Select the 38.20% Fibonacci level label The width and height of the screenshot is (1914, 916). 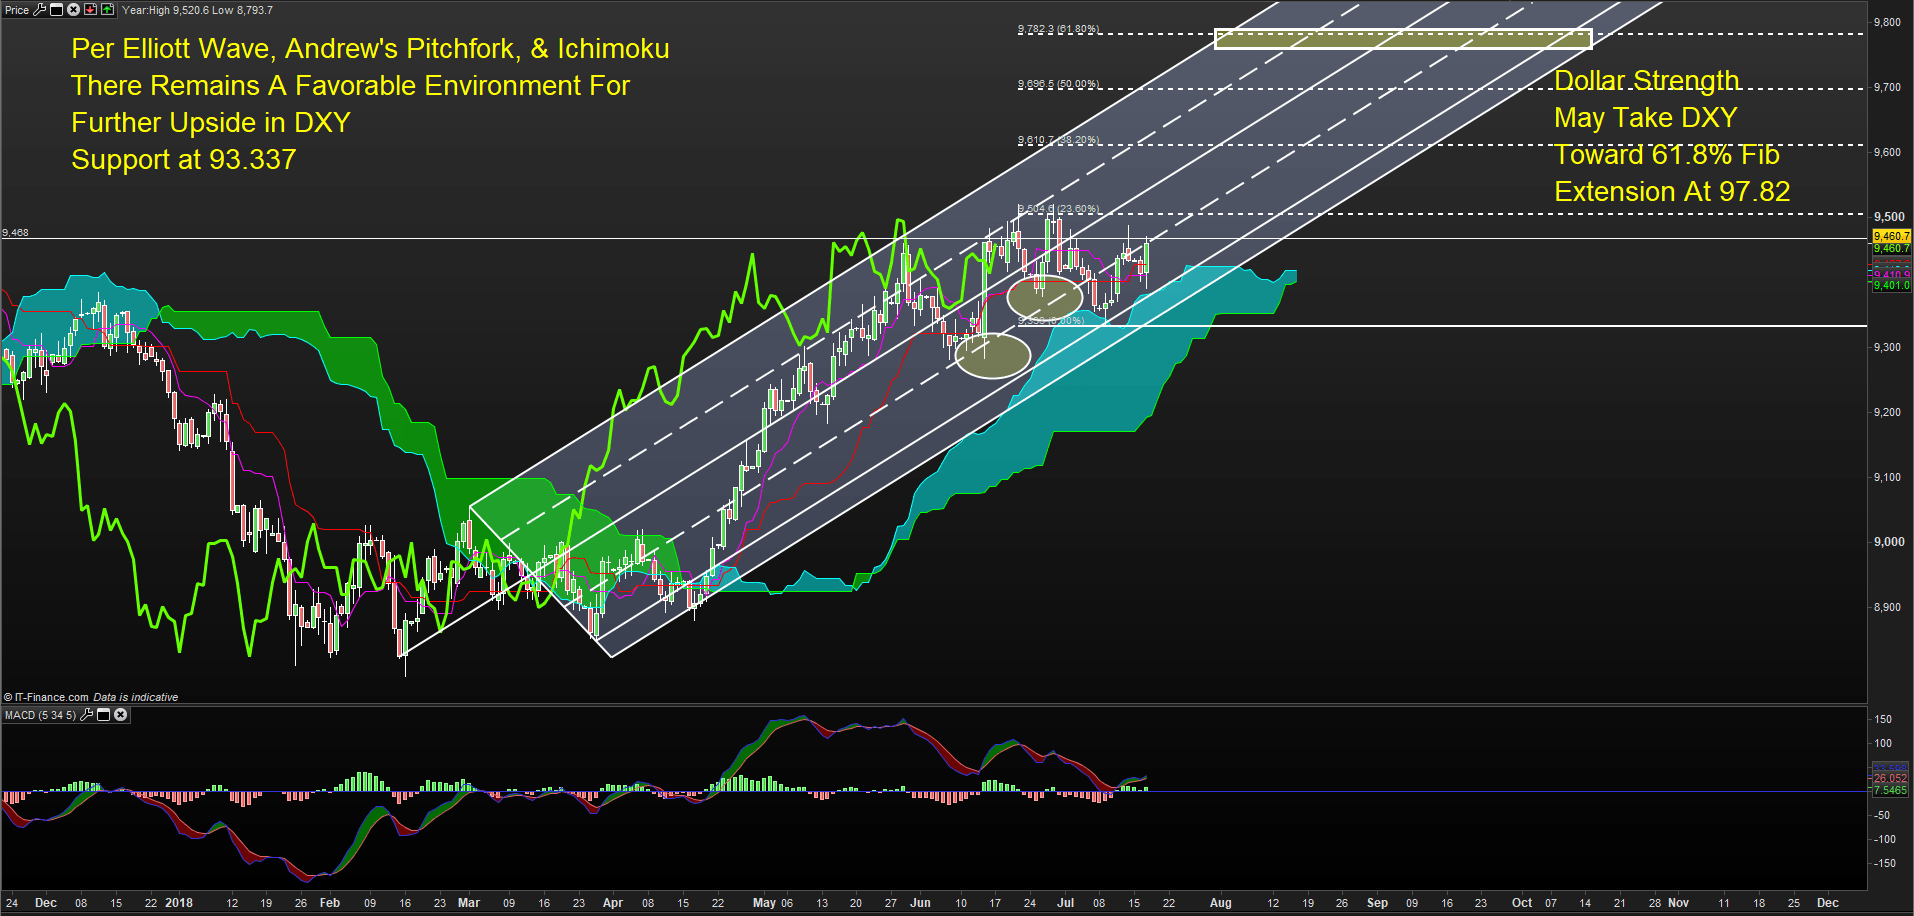tap(1058, 140)
